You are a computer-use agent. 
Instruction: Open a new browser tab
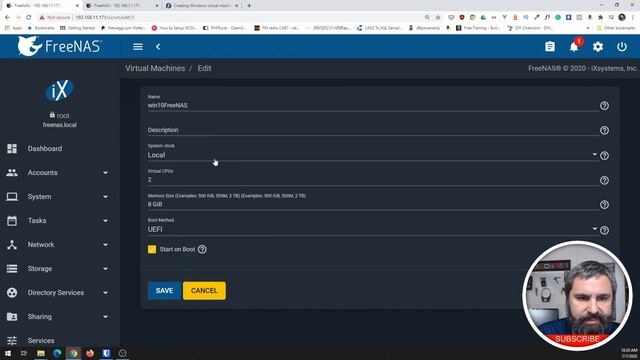pyautogui.click(x=249, y=6)
